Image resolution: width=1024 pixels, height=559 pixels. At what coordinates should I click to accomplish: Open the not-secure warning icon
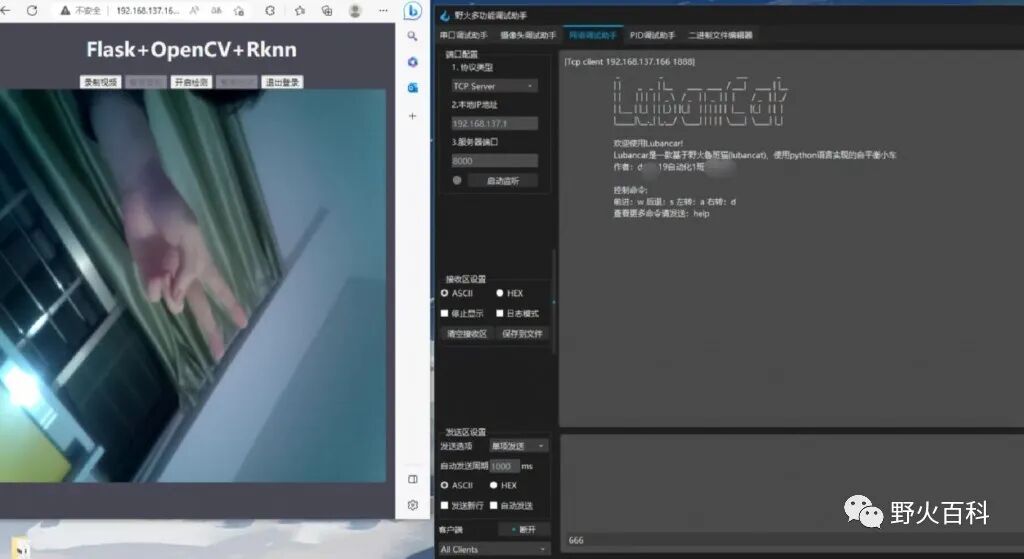coord(65,10)
